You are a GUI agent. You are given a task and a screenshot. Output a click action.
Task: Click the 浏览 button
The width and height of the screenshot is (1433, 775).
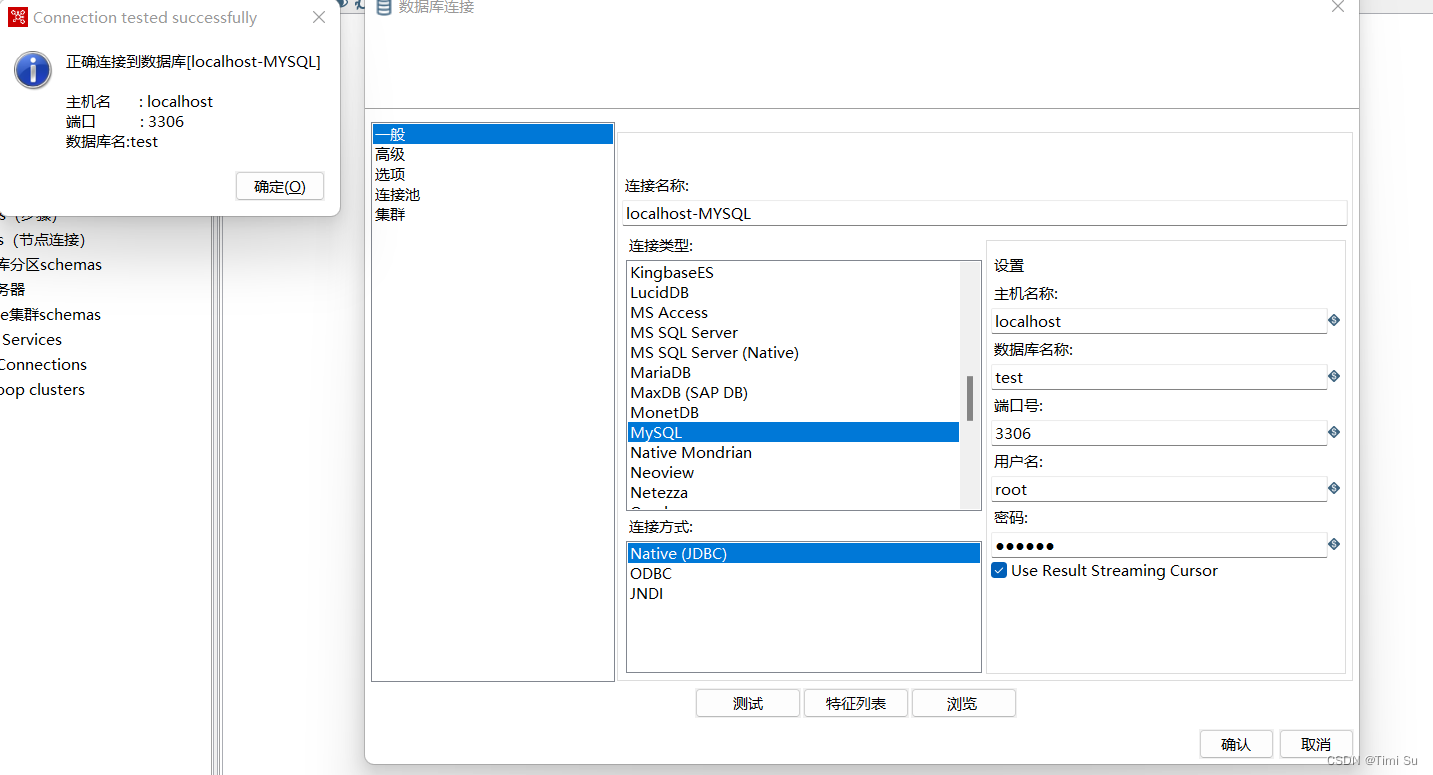pyautogui.click(x=963, y=703)
